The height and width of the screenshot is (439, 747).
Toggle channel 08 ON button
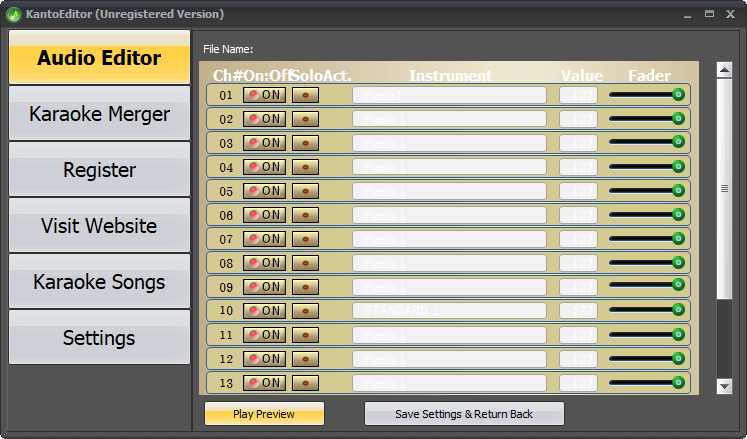tap(264, 263)
